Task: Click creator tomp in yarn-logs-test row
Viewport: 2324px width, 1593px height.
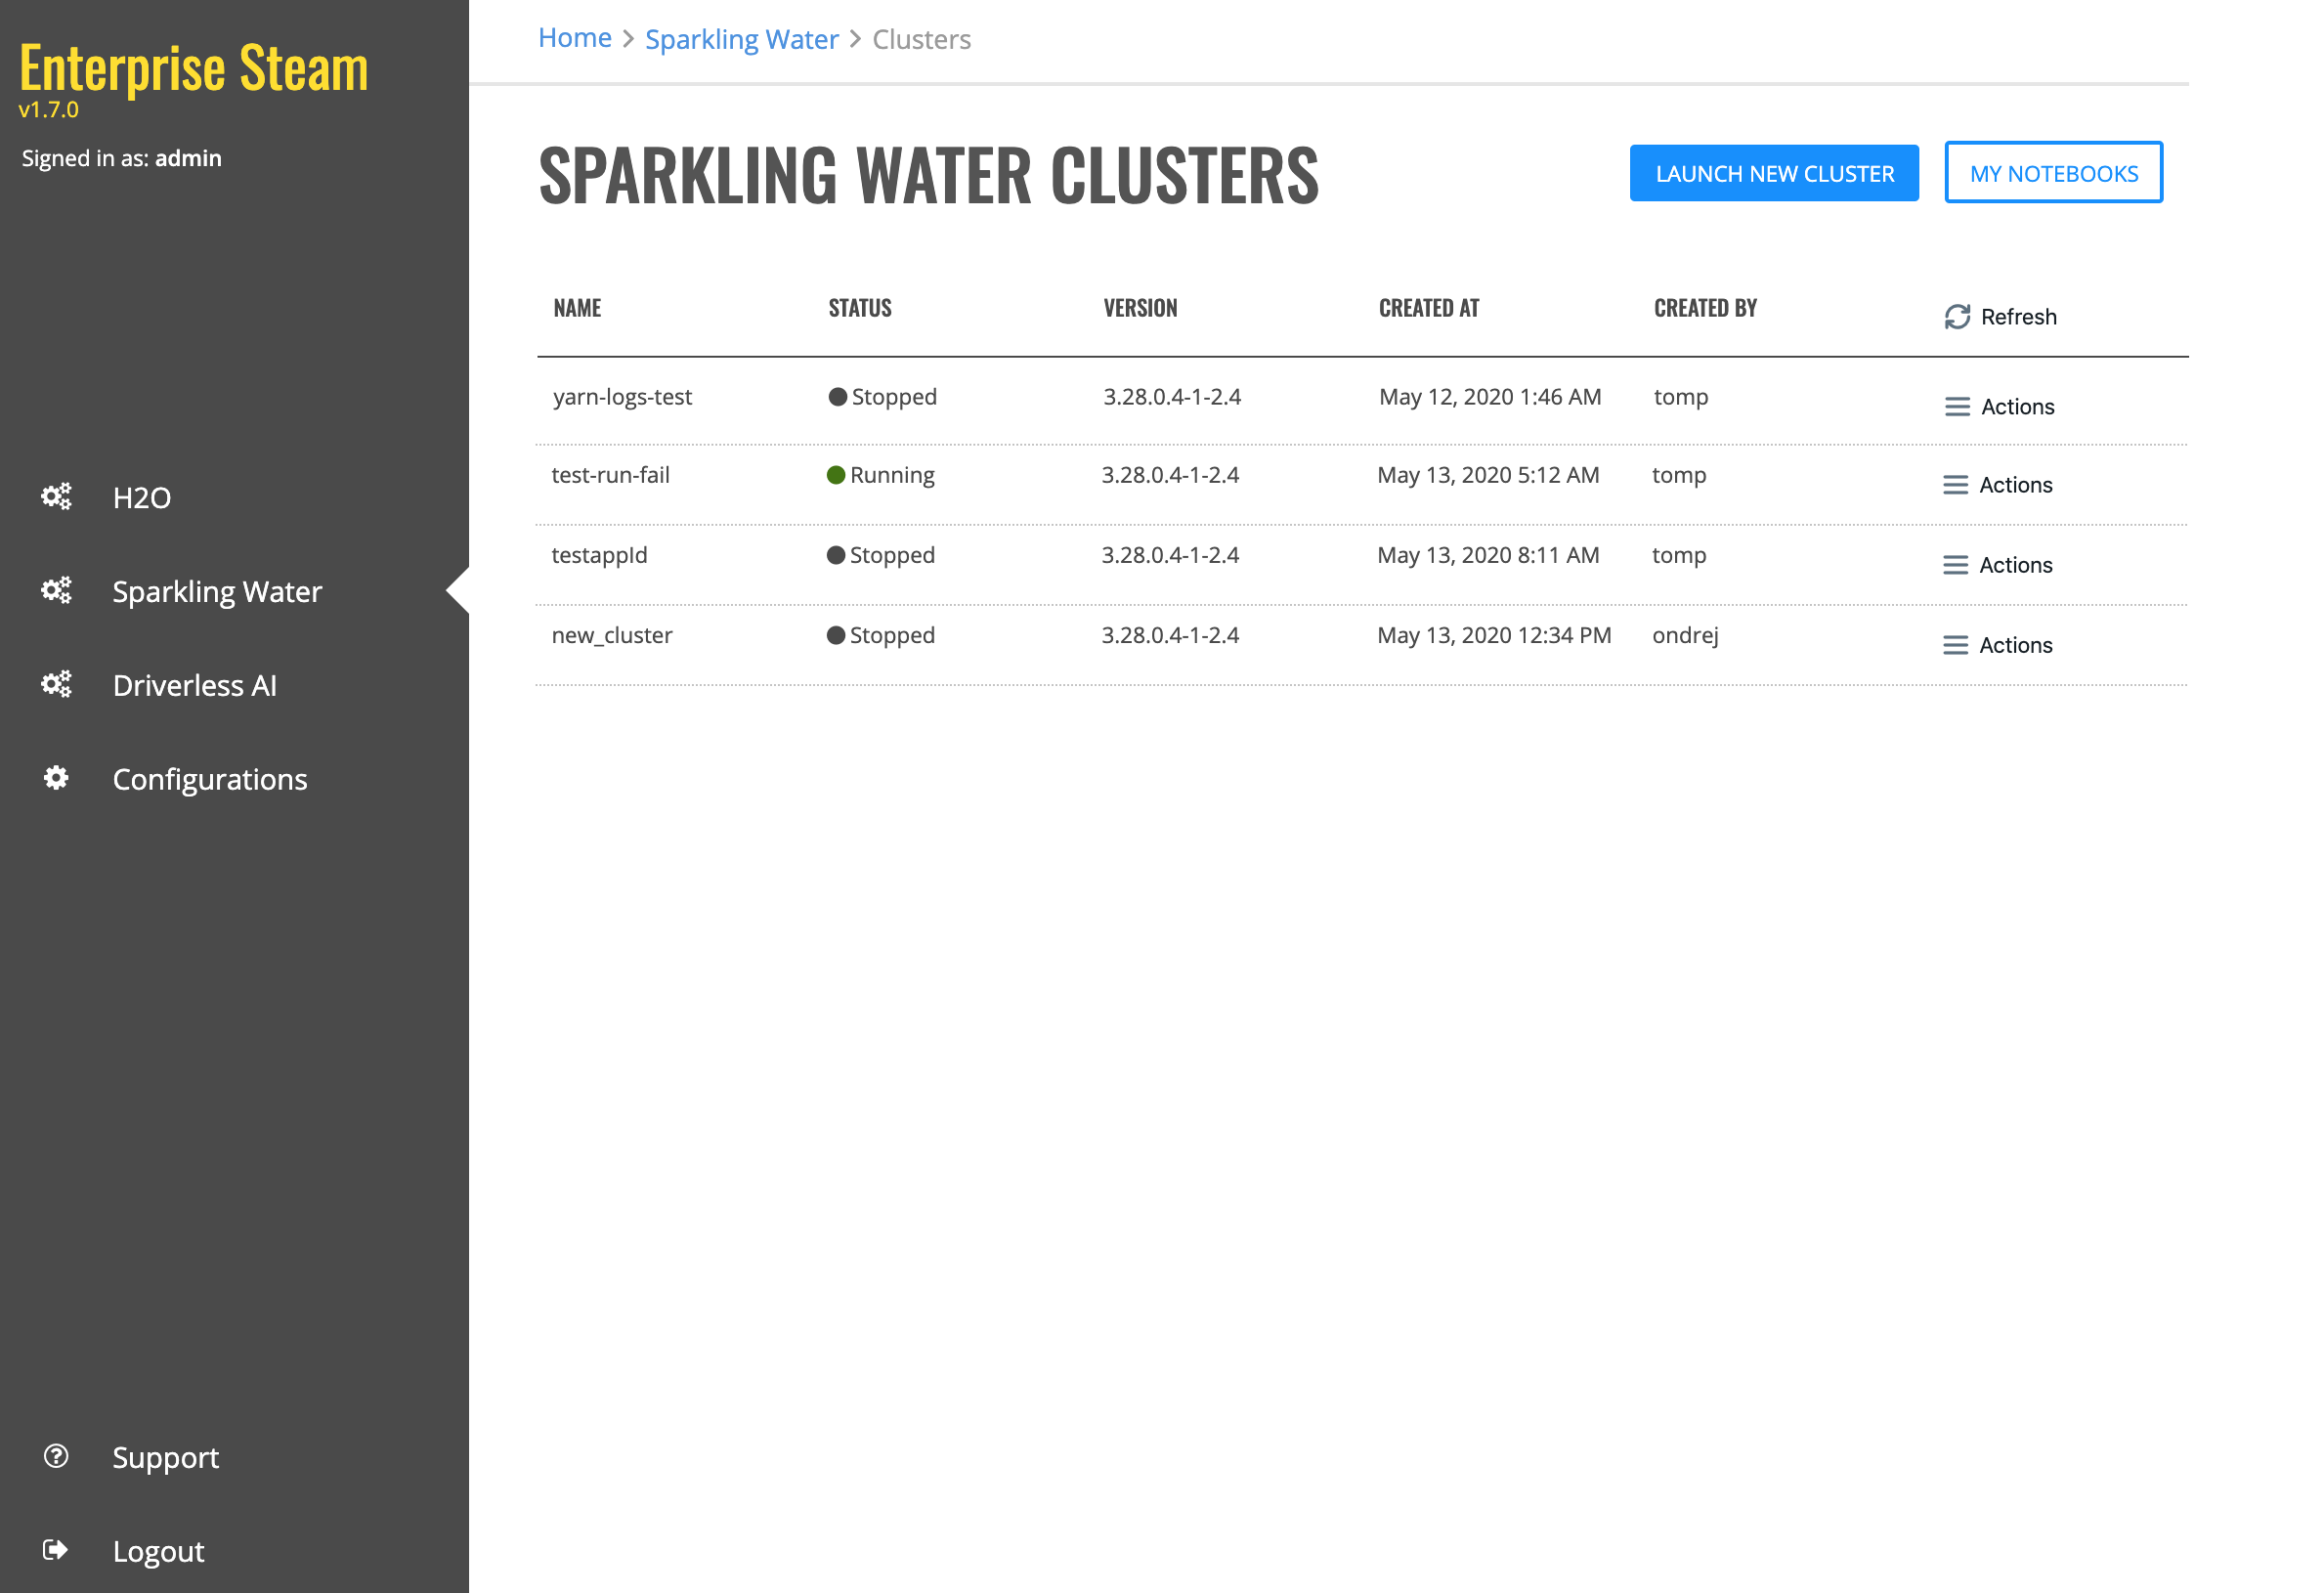Action: pos(1681,397)
